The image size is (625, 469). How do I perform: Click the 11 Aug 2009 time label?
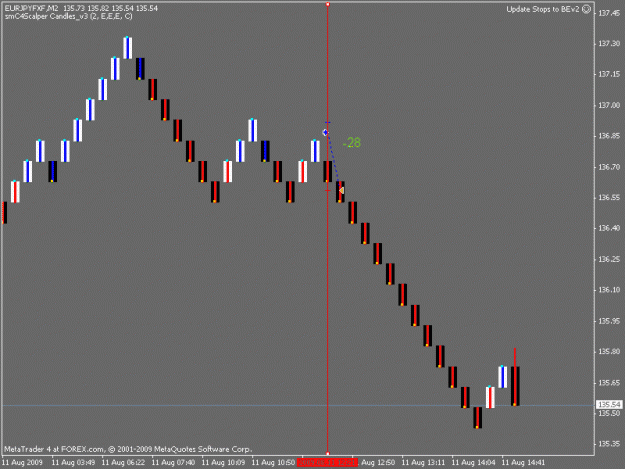tap(22, 463)
